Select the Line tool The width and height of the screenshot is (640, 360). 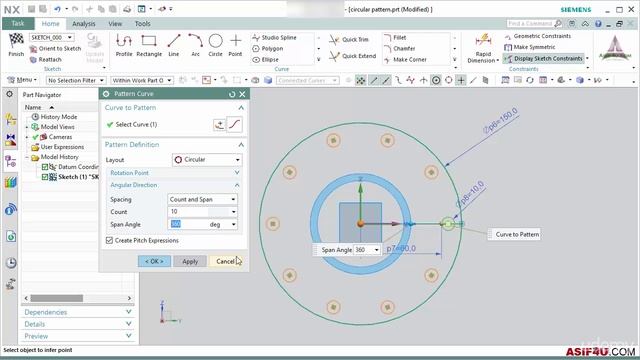point(173,45)
